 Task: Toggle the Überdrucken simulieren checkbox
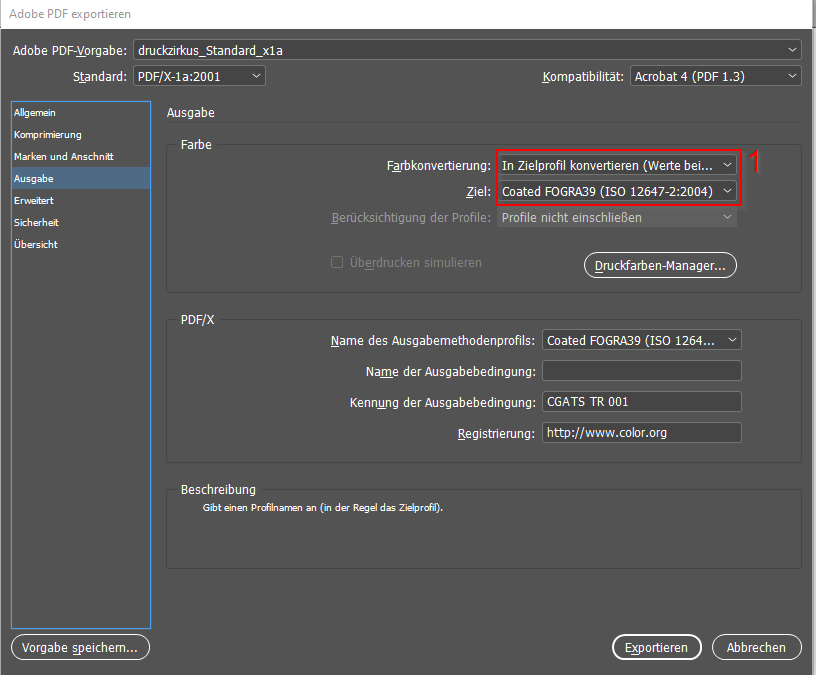pyautogui.click(x=337, y=263)
